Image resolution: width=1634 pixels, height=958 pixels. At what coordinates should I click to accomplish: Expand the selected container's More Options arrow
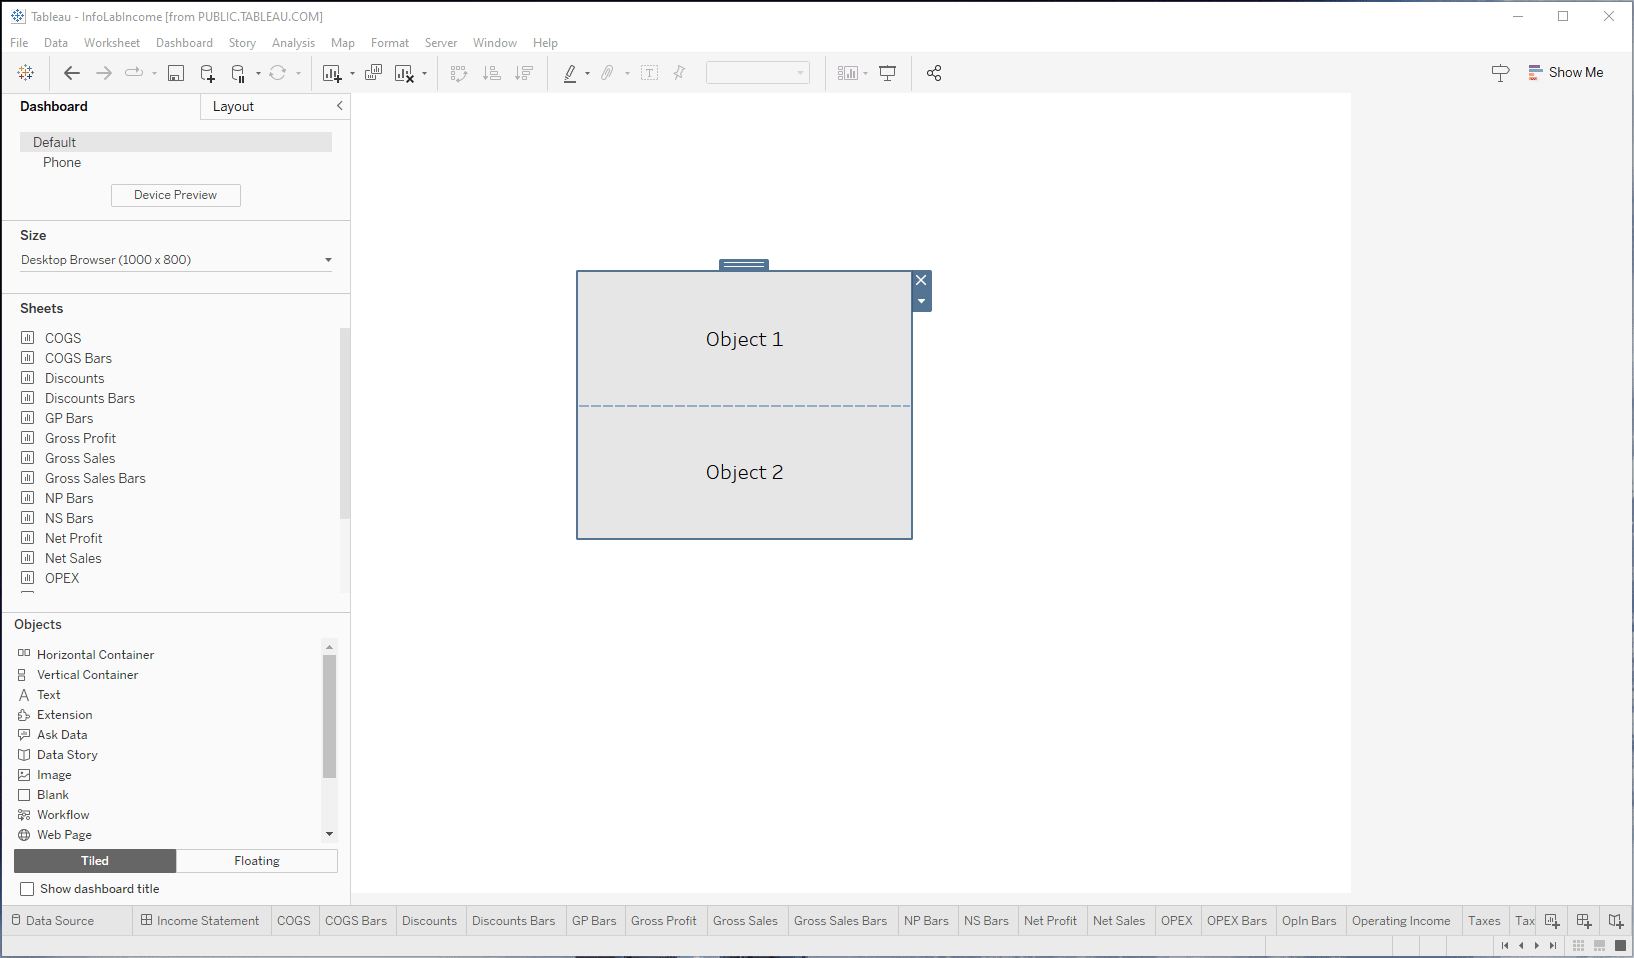[x=921, y=302]
